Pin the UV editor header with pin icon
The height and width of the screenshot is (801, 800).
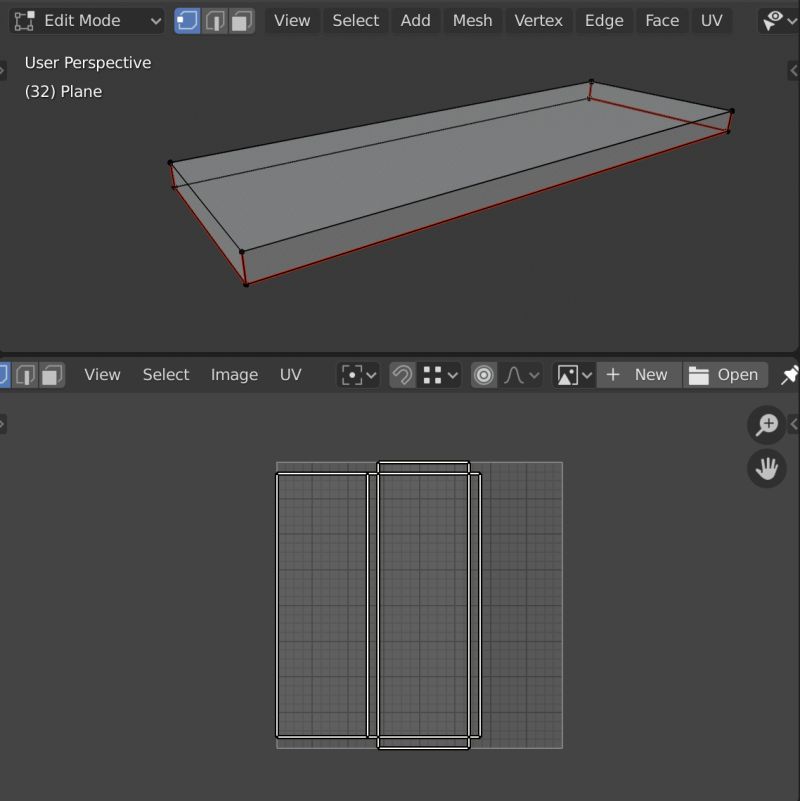(789, 374)
